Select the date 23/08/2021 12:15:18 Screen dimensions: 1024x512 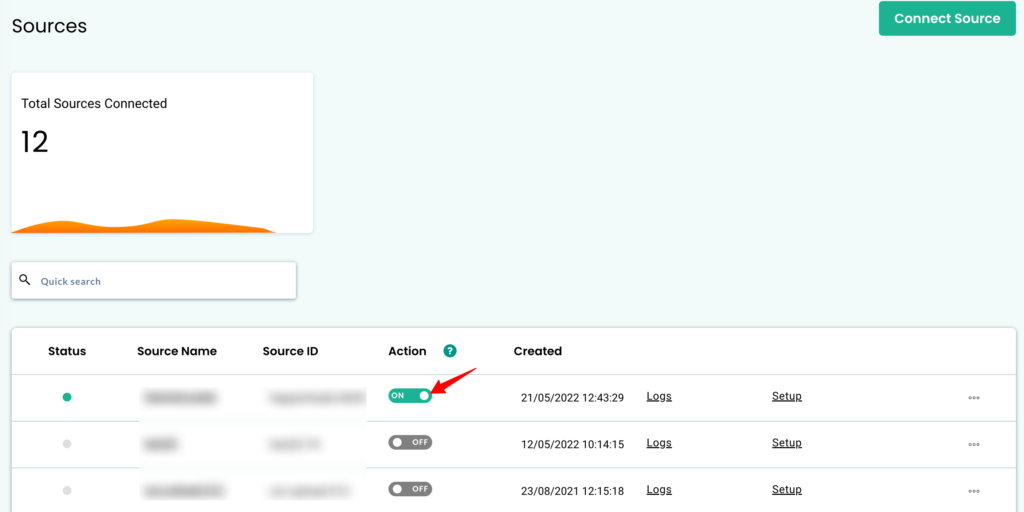pyautogui.click(x=573, y=491)
